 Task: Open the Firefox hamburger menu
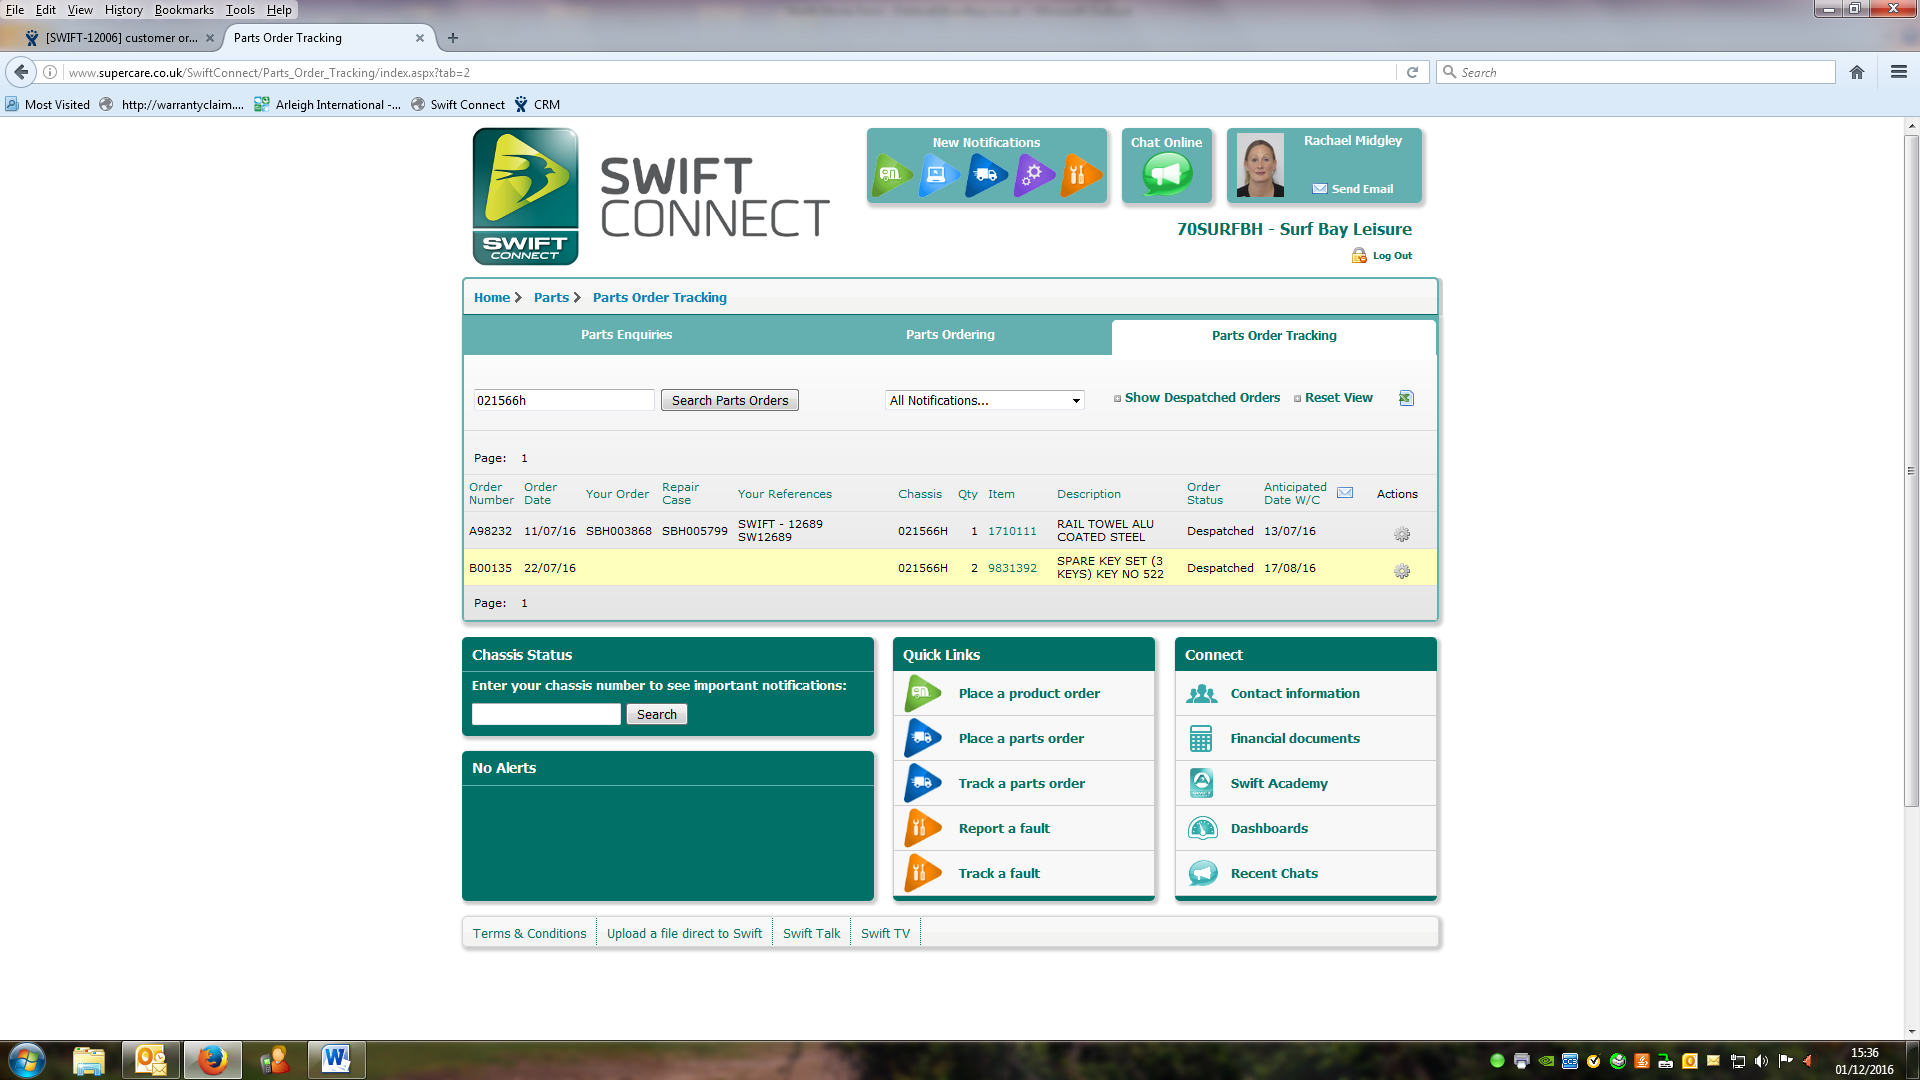click(x=1898, y=72)
